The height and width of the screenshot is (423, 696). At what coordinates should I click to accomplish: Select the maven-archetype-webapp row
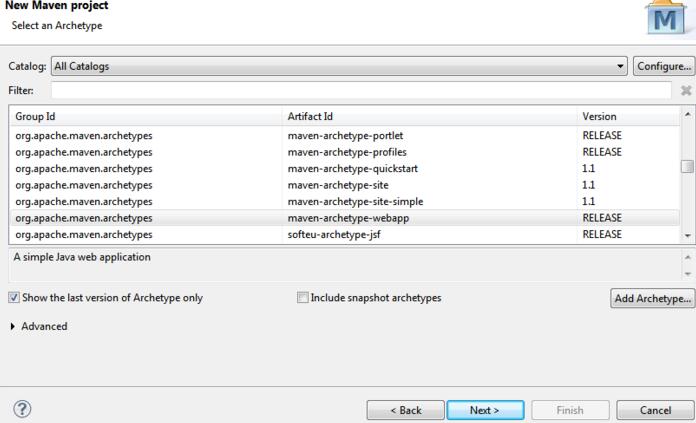point(344,218)
